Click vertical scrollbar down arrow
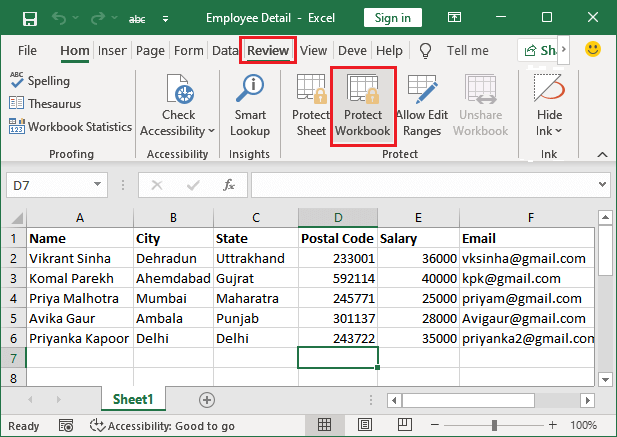This screenshot has height=437, width=617. tap(605, 380)
